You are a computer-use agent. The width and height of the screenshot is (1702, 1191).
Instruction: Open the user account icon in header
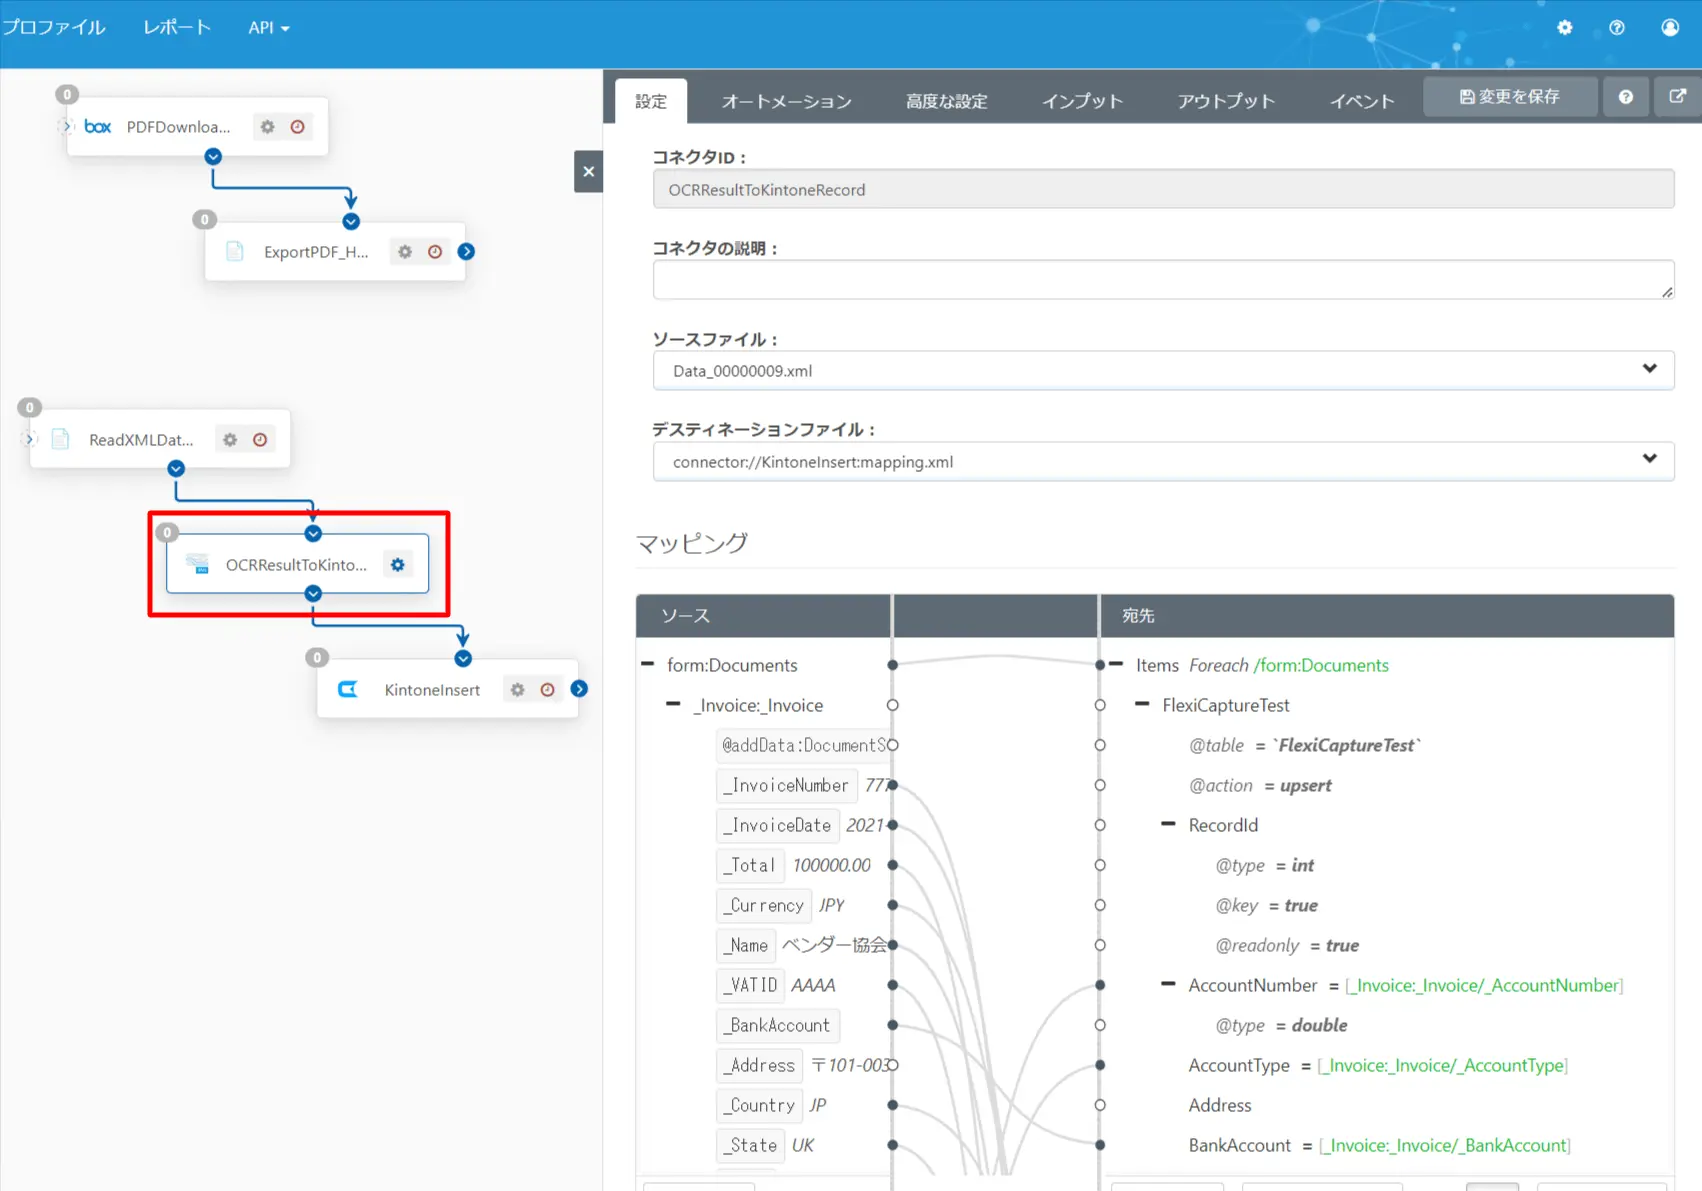(1670, 28)
